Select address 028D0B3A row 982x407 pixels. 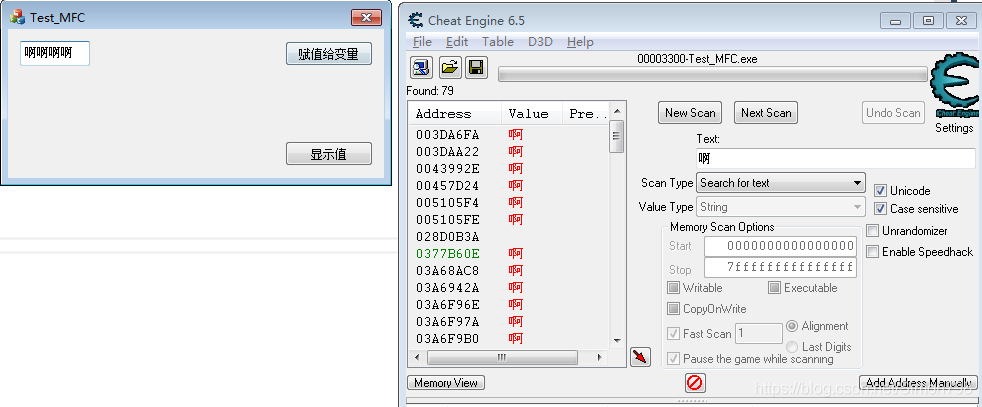(509, 237)
